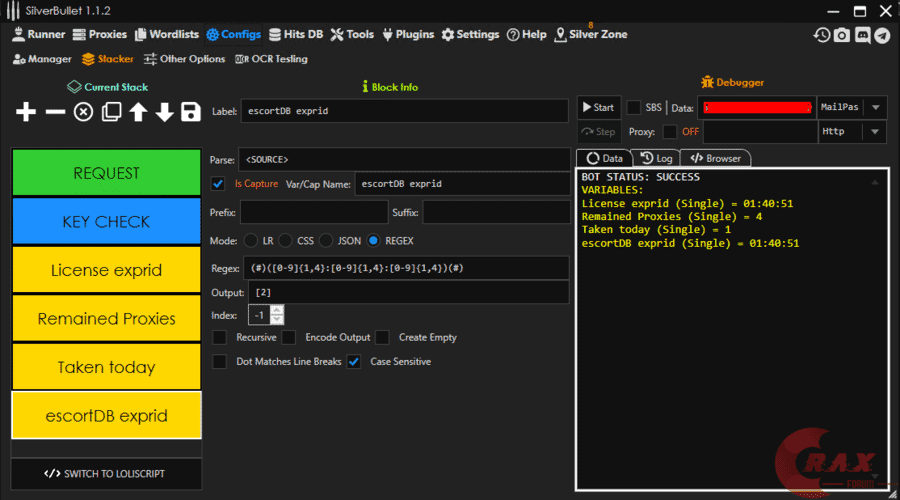Click the camera screenshot icon
This screenshot has height=500, width=900.
pyautogui.click(x=842, y=35)
